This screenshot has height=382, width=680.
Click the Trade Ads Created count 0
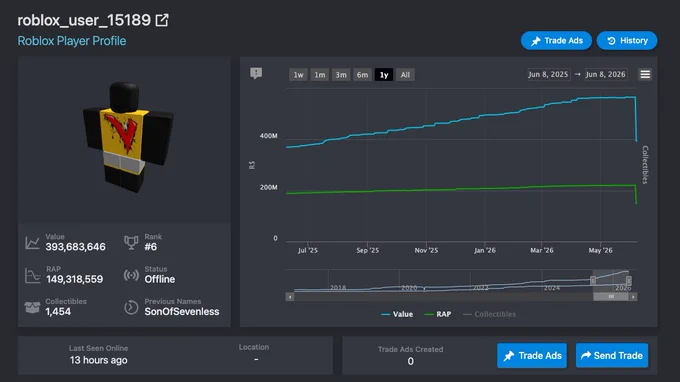(410, 361)
